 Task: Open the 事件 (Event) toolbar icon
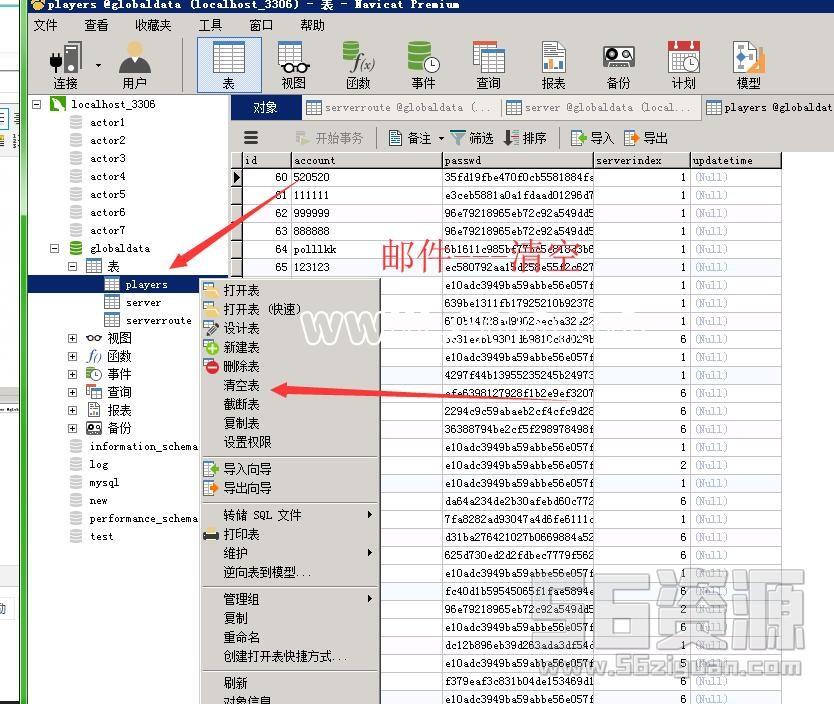tap(423, 64)
